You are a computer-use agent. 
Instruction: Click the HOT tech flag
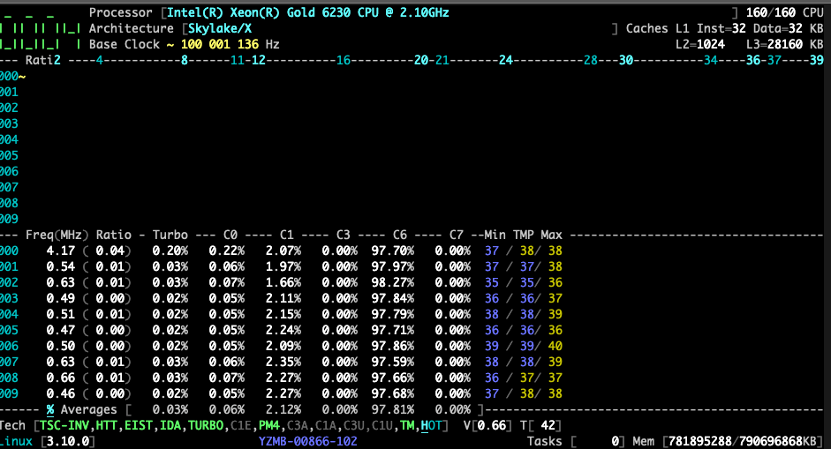click(x=431, y=426)
